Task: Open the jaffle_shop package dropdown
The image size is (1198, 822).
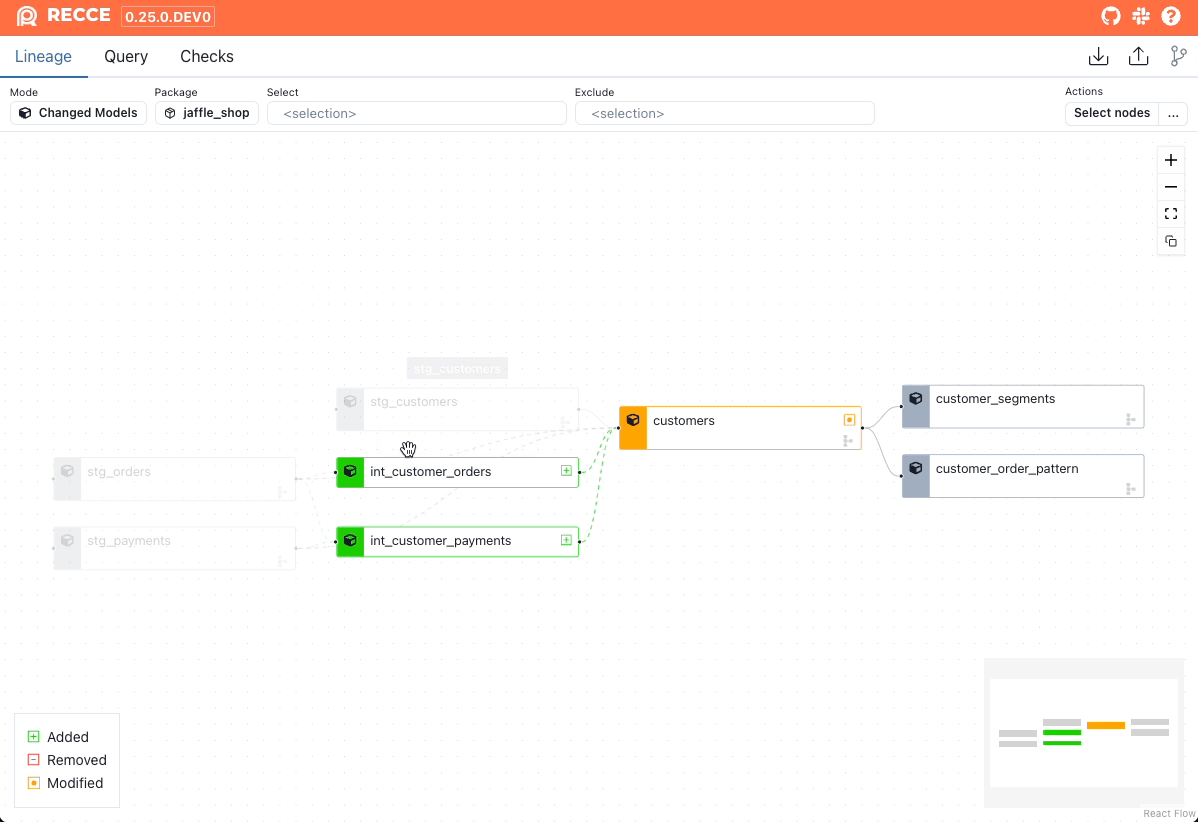Action: click(207, 113)
